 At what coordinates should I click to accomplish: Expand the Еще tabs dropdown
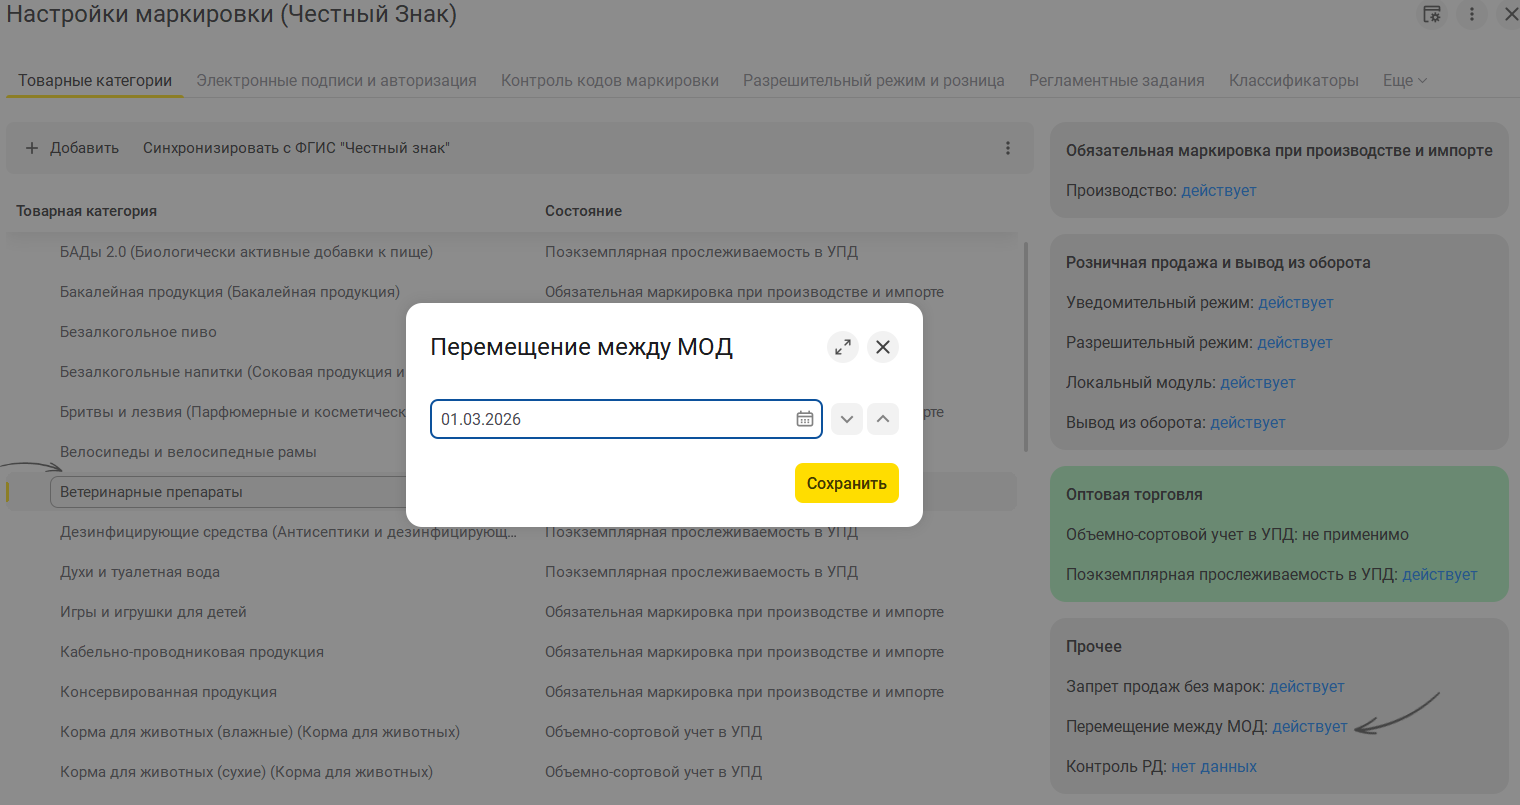[1404, 80]
